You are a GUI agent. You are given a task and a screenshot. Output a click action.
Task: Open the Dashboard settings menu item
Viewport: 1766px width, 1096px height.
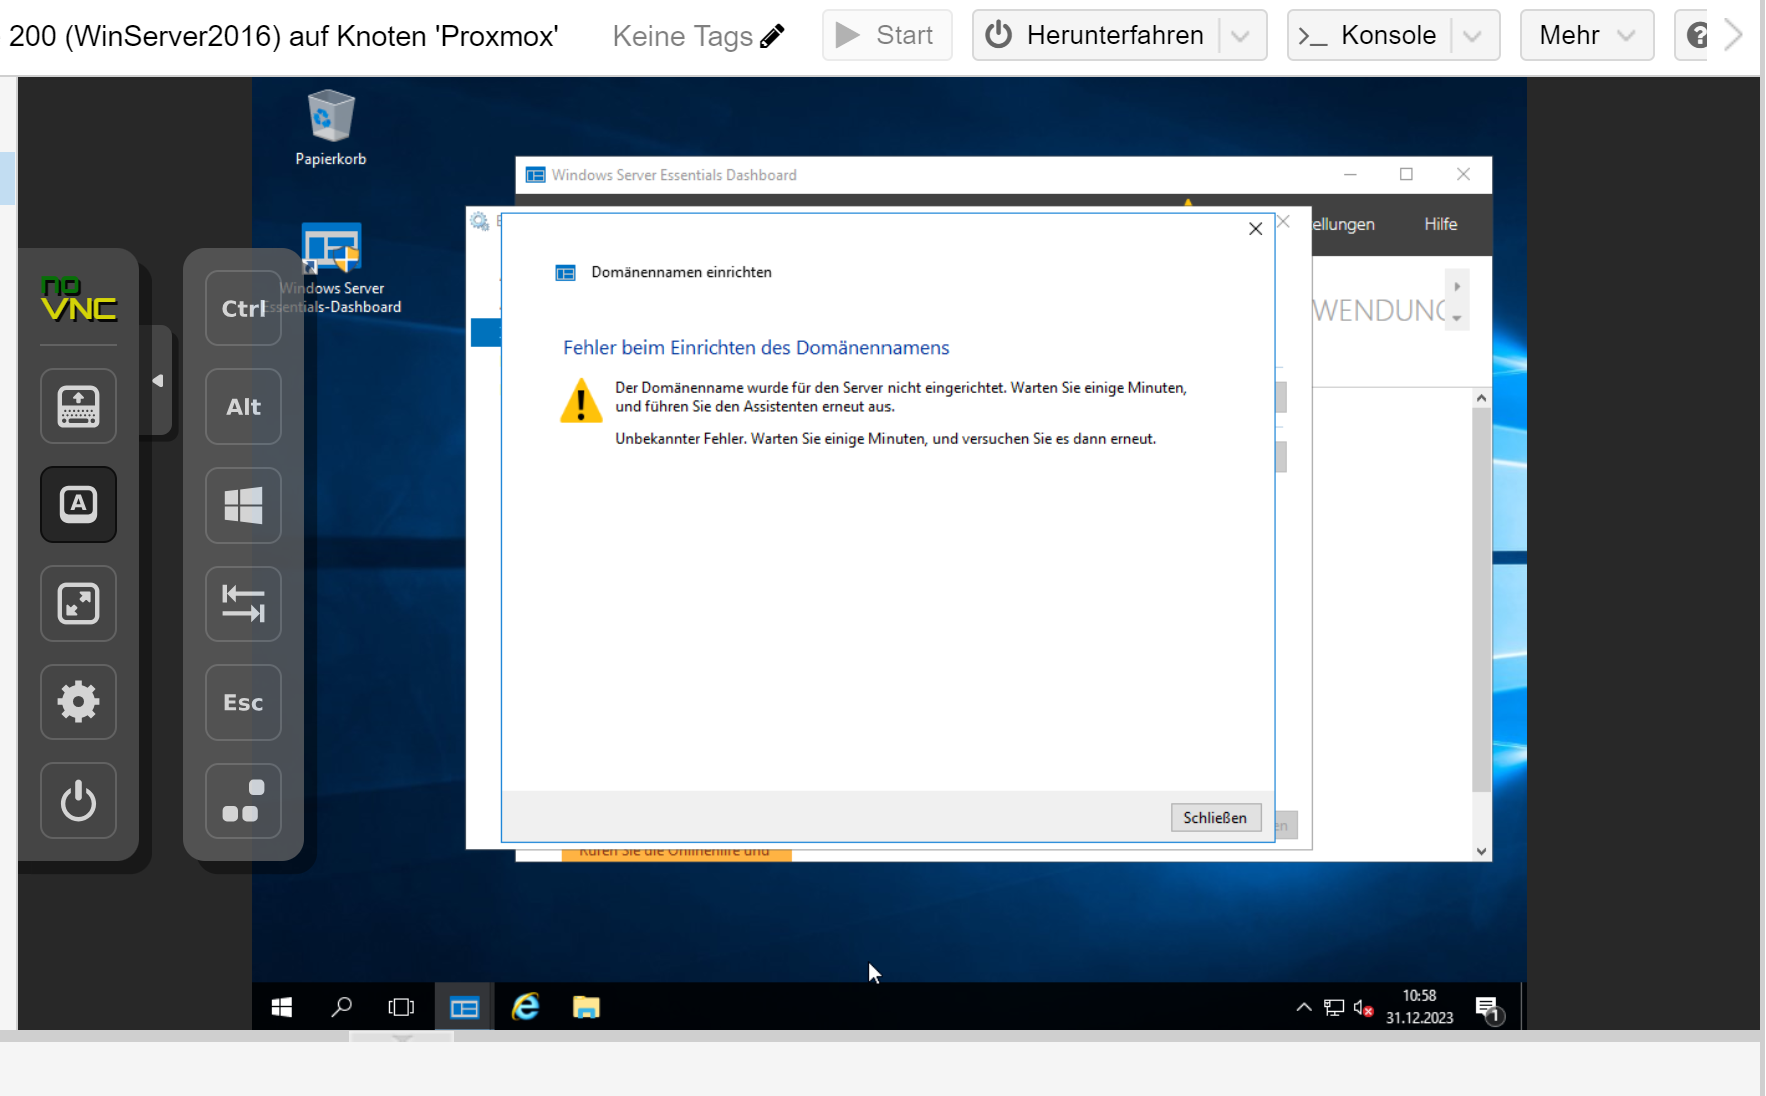1343,224
